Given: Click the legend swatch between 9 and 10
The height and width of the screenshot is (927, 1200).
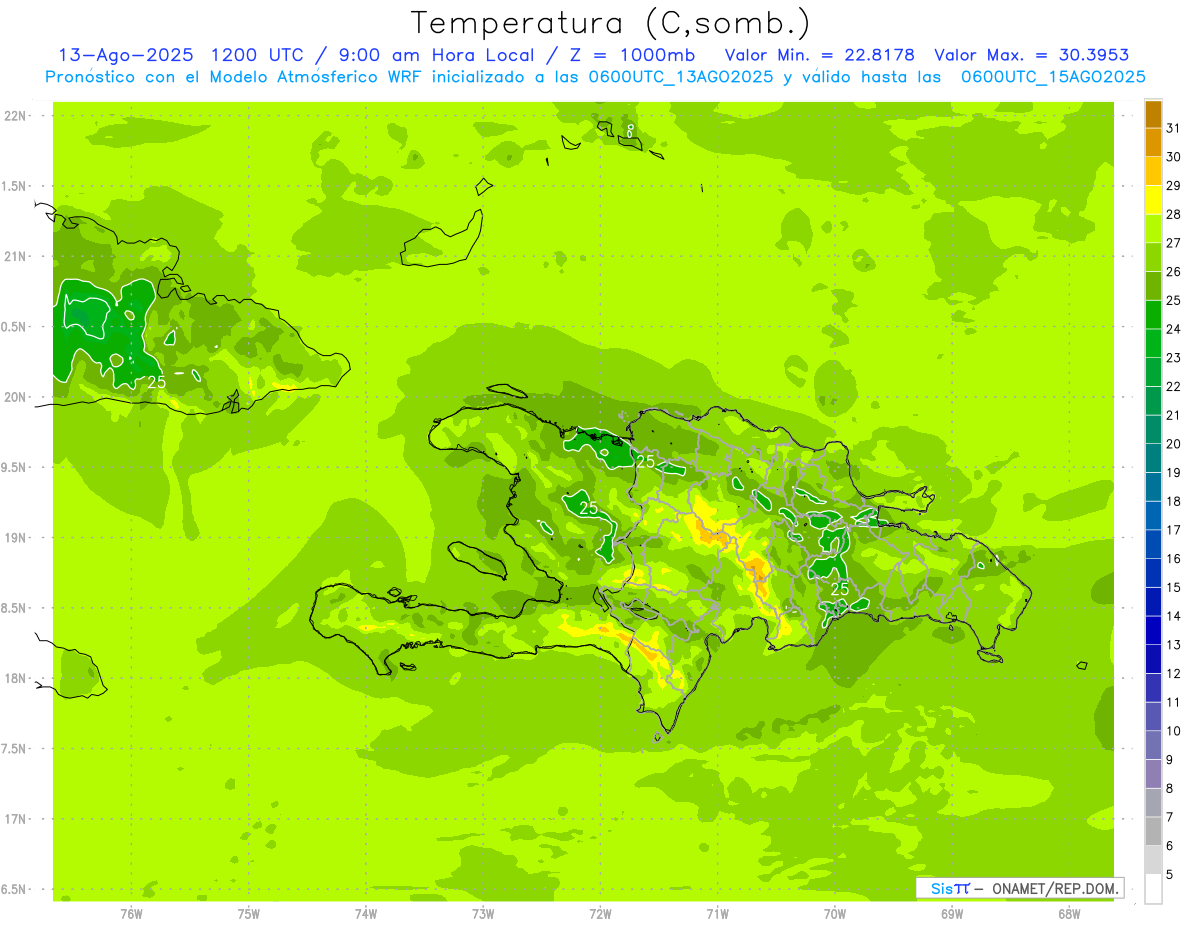Looking at the screenshot, I should coord(1153,746).
